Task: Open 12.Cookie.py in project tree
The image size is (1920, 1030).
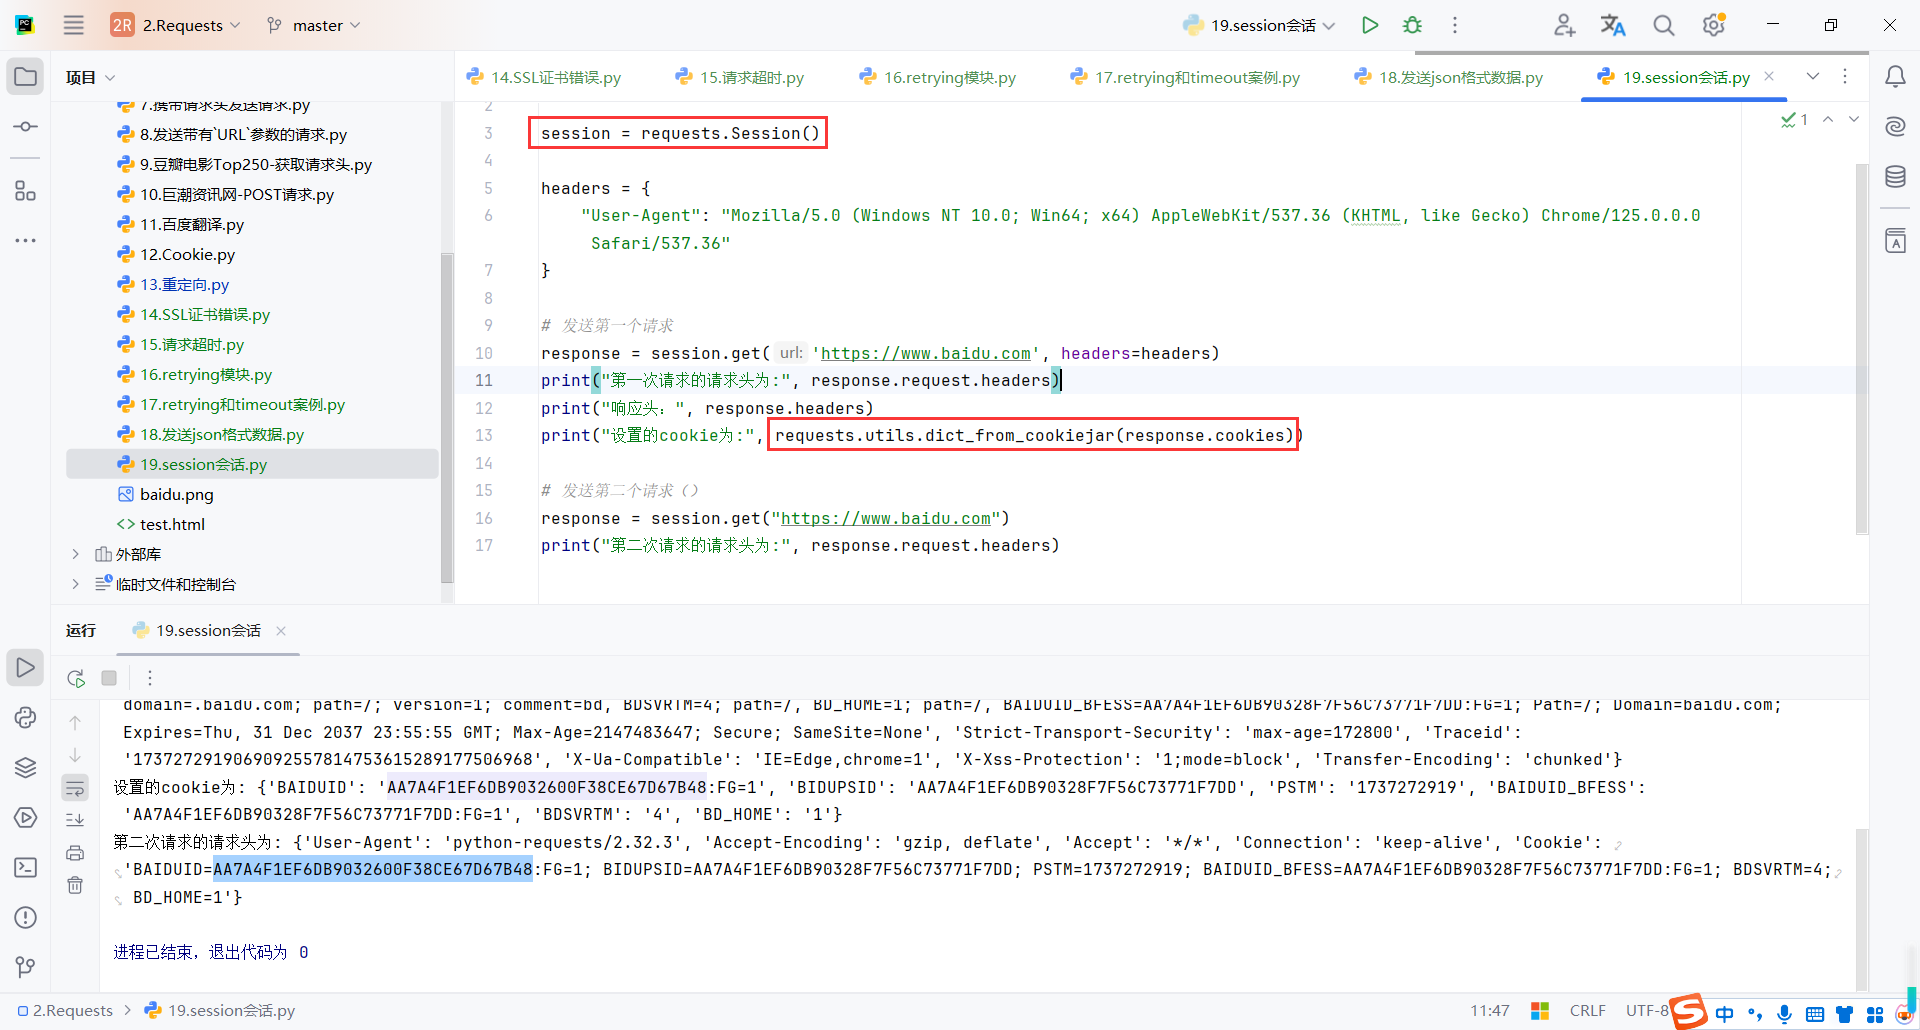Action: [187, 254]
